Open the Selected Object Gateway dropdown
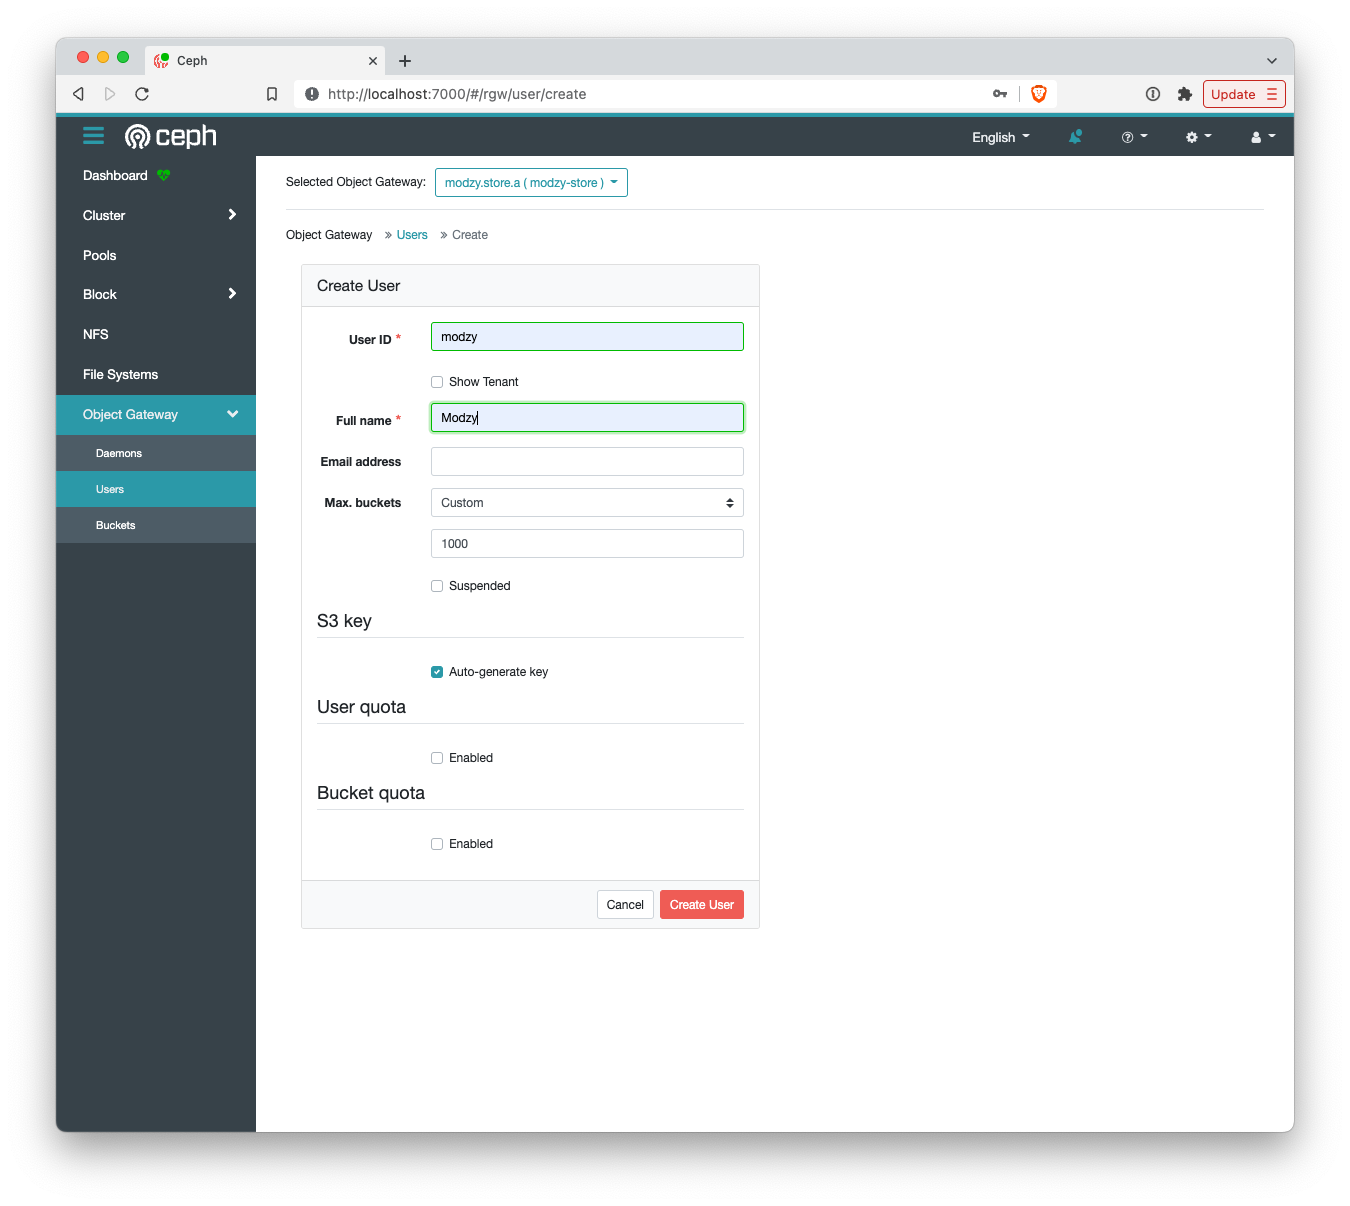The image size is (1350, 1206). 531,183
